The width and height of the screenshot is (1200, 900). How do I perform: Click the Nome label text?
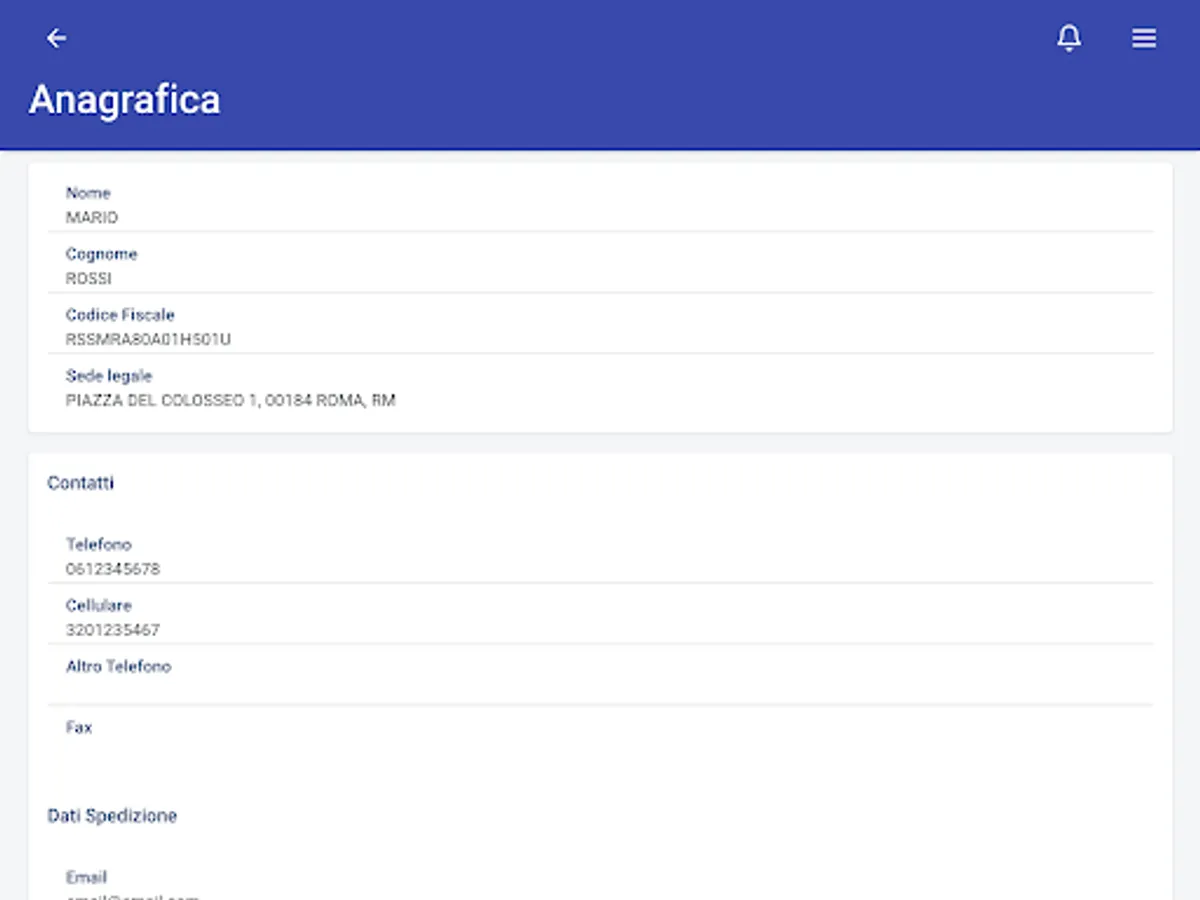click(x=88, y=193)
